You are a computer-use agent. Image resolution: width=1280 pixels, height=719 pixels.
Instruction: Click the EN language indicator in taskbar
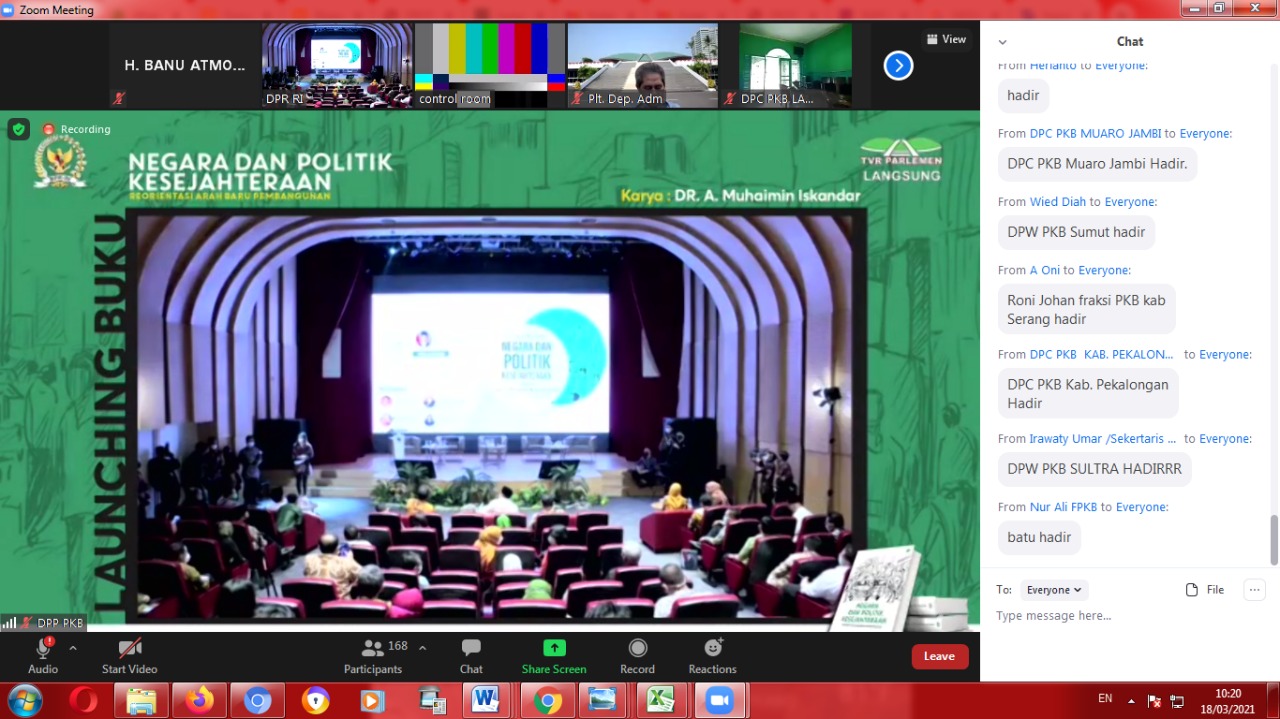click(1105, 698)
